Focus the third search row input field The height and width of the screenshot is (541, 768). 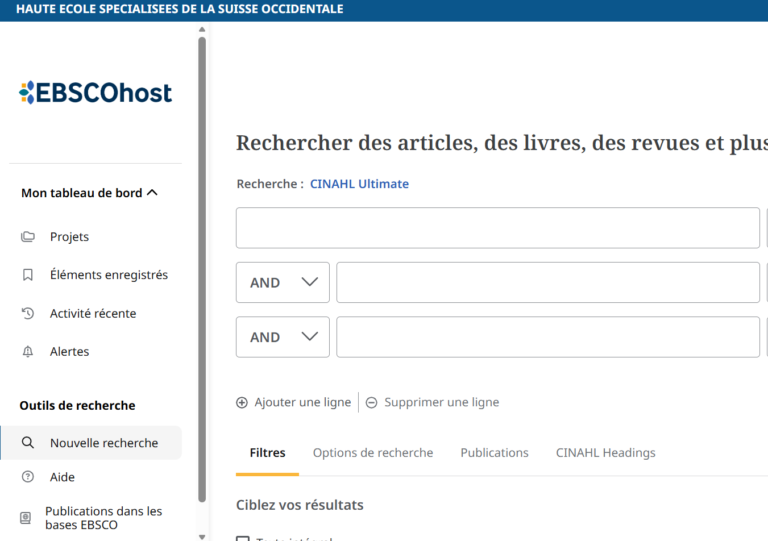[547, 337]
